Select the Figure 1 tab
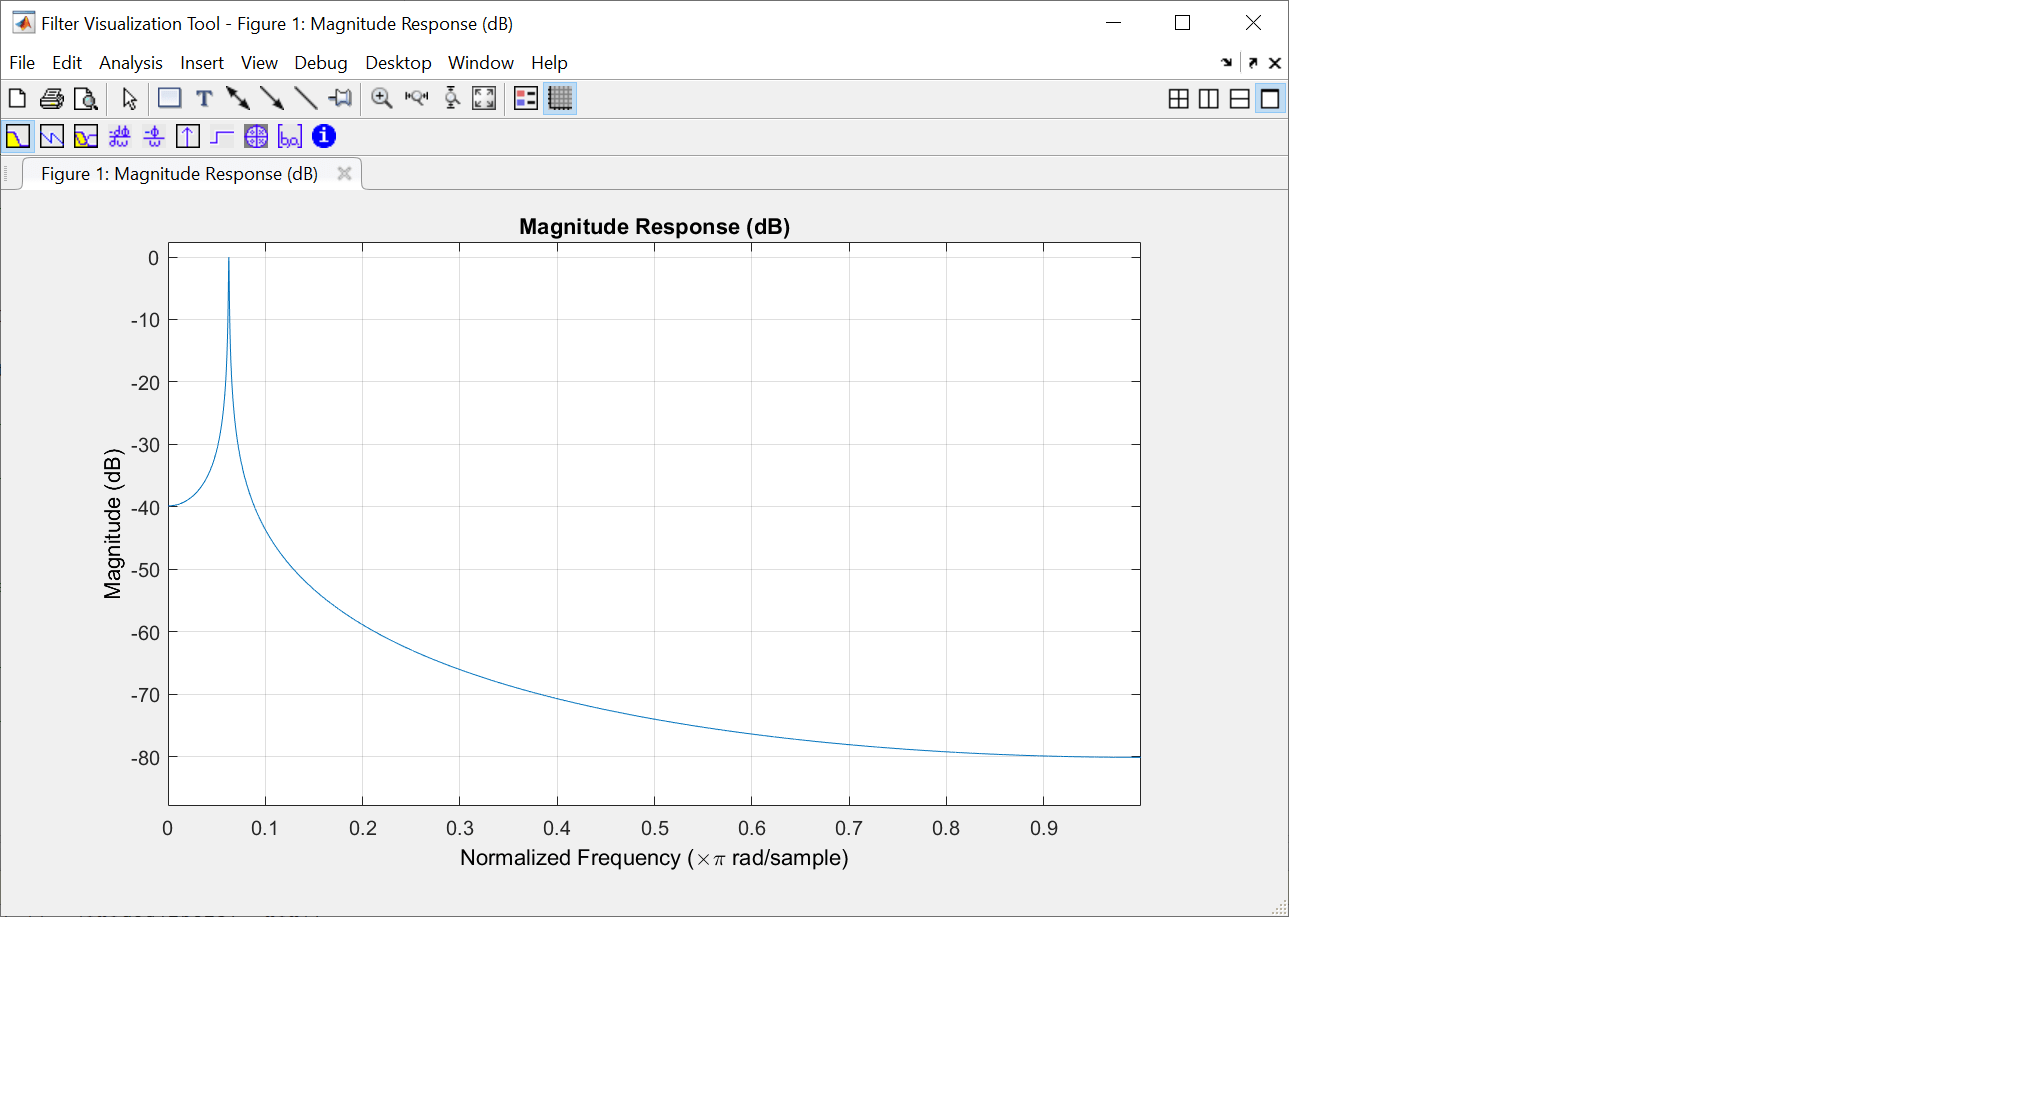The height and width of the screenshot is (1101, 2022). [178, 173]
